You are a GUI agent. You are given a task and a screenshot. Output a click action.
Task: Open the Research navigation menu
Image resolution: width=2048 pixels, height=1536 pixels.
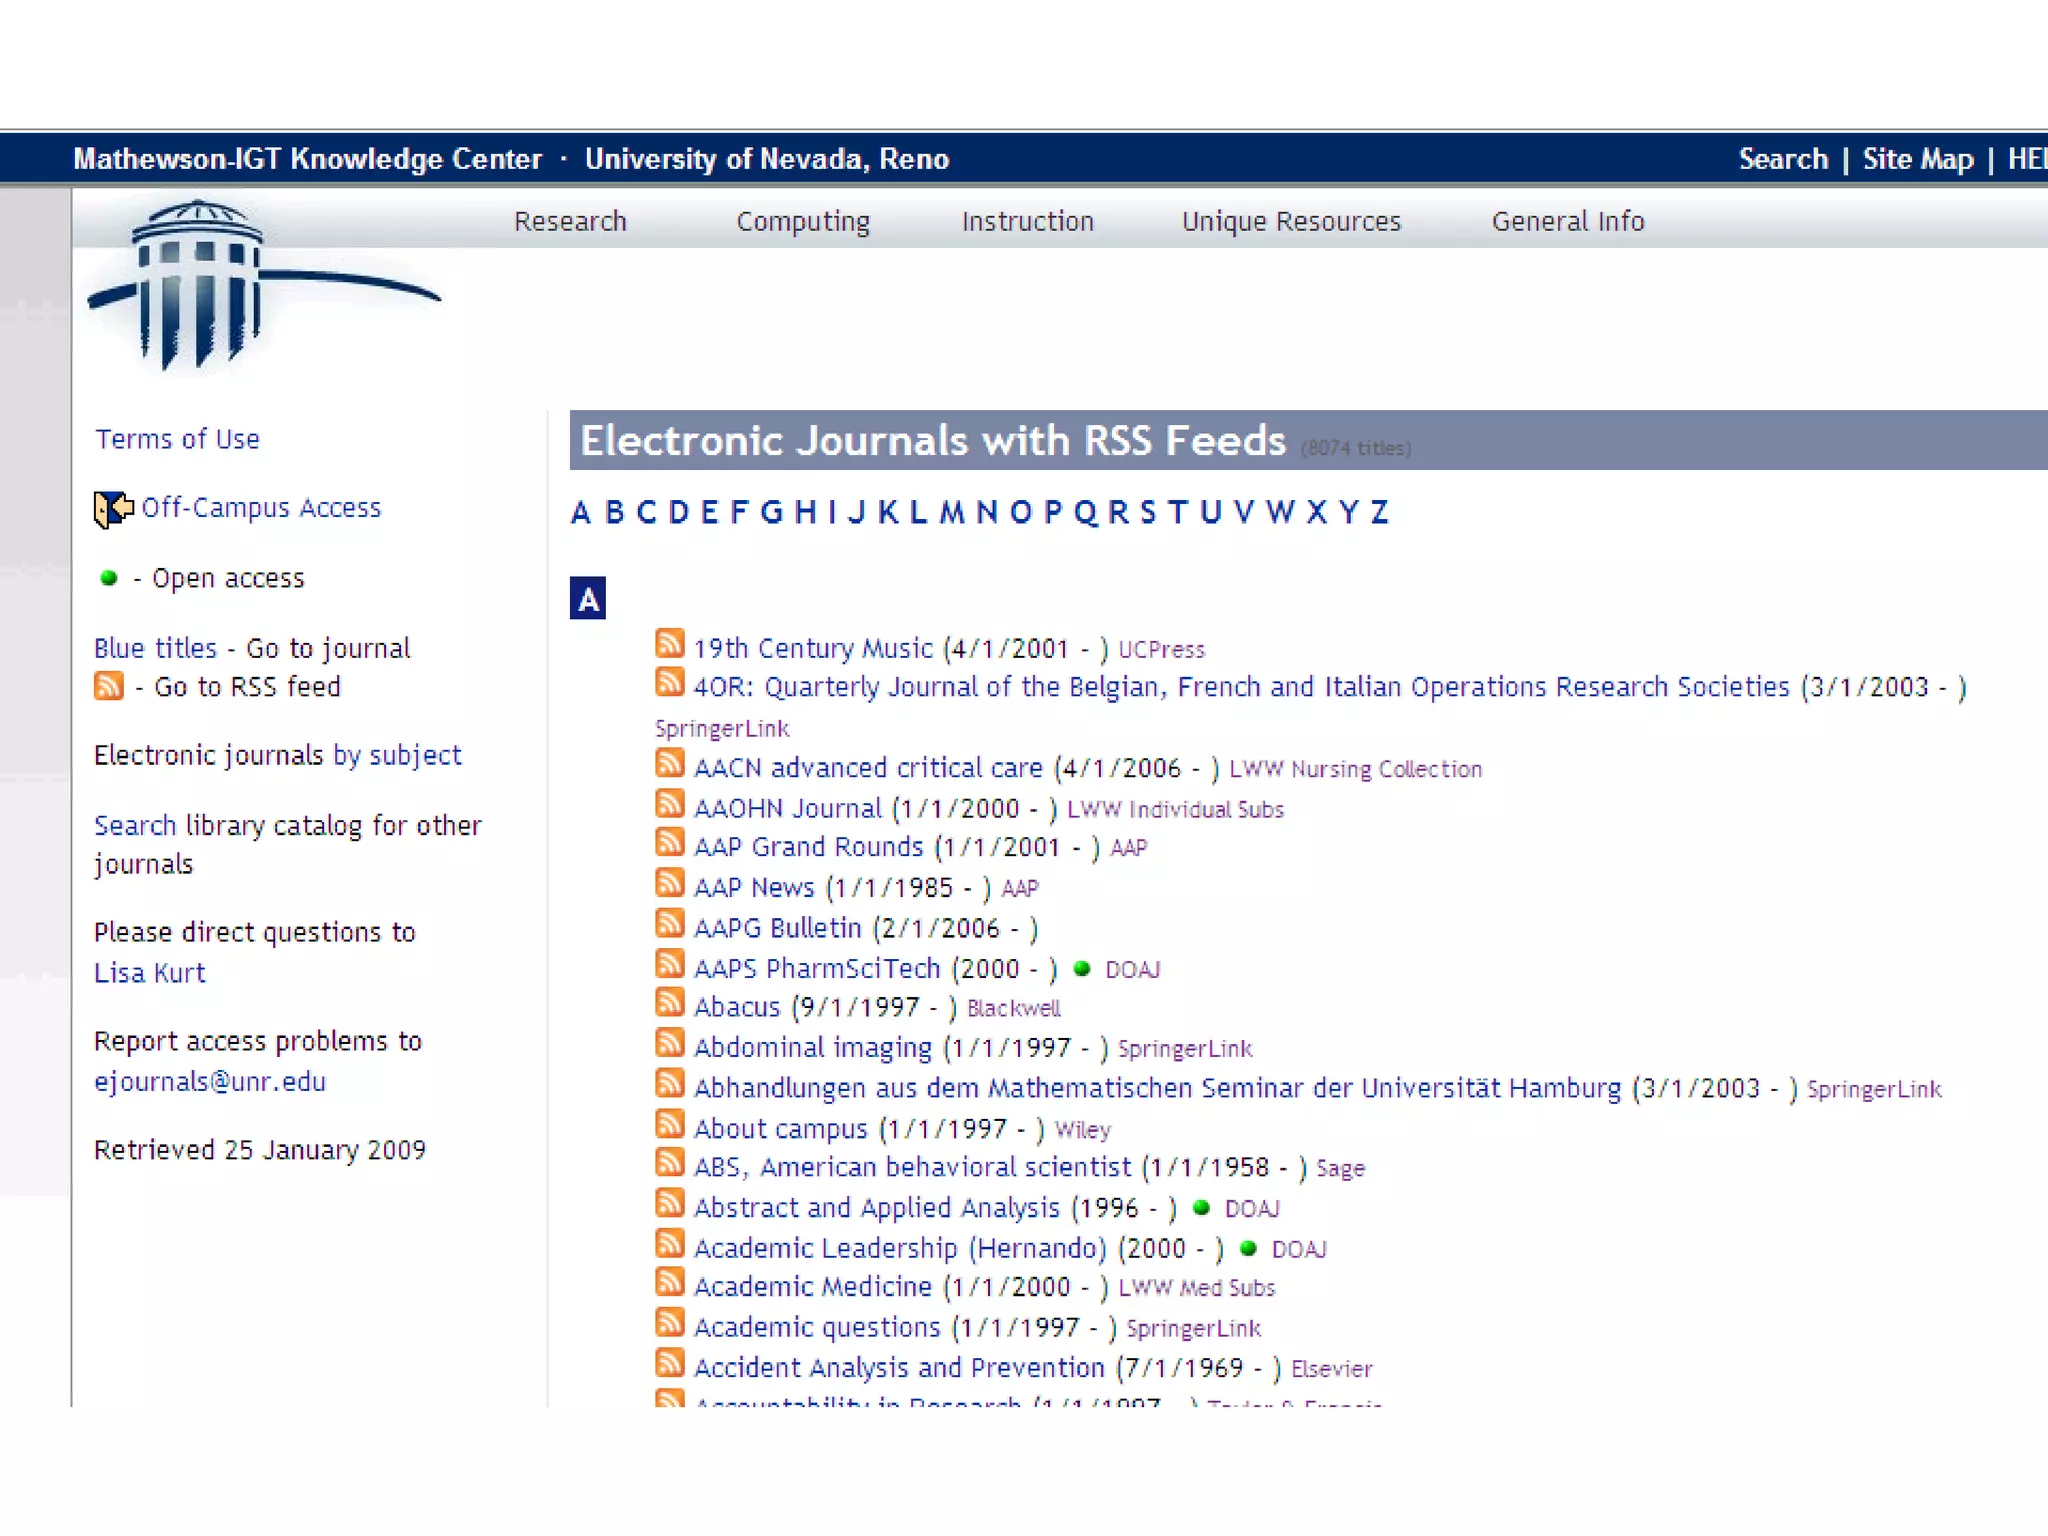(x=570, y=221)
